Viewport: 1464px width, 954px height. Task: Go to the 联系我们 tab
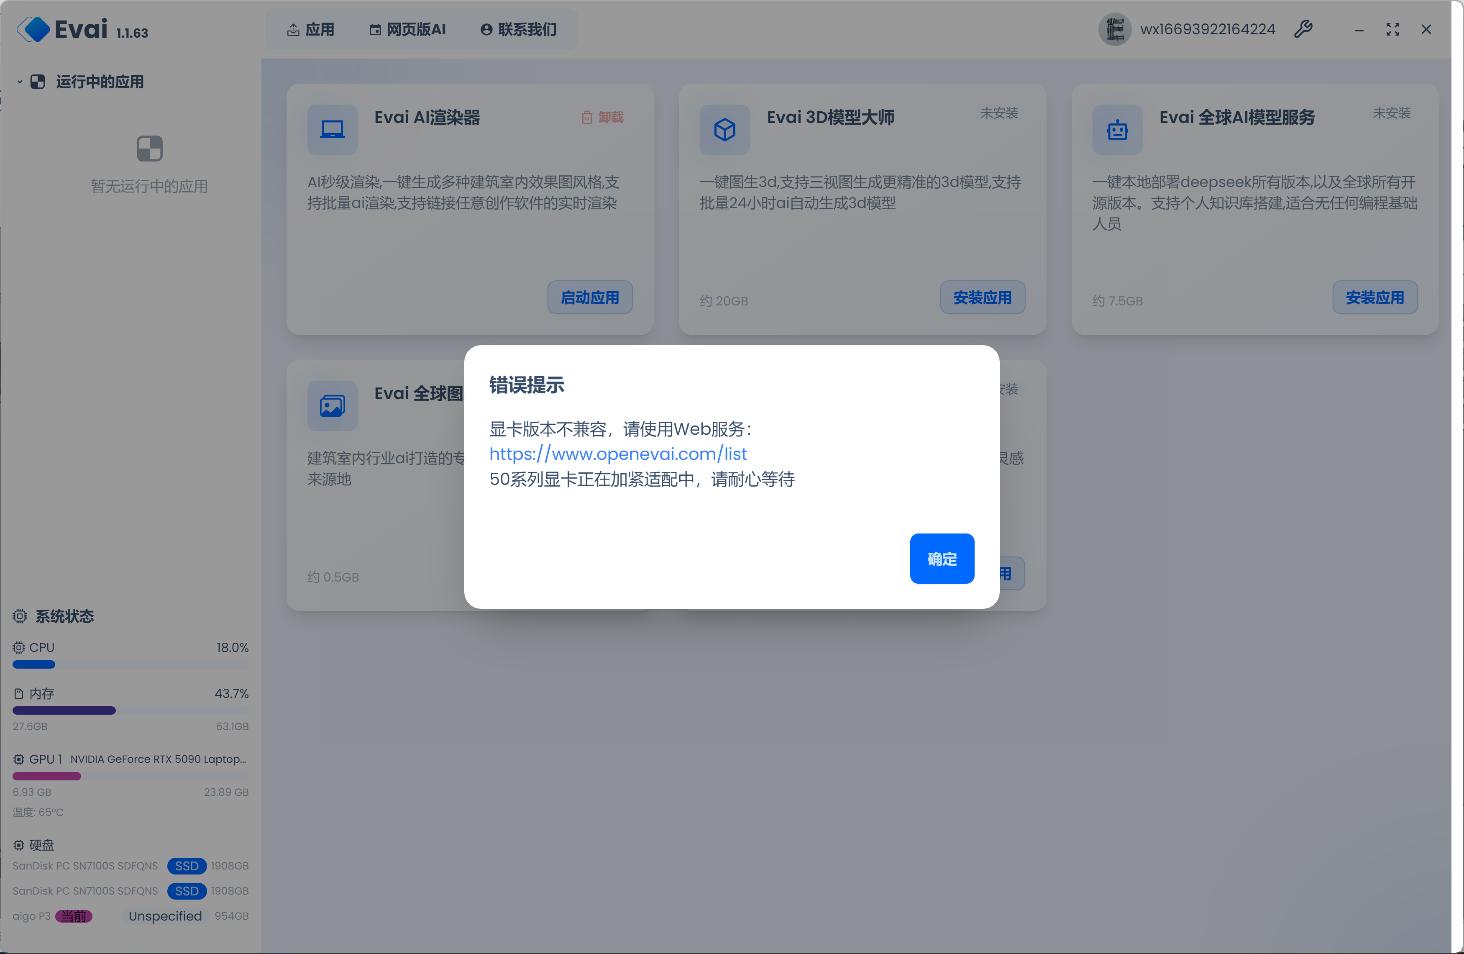click(x=519, y=30)
